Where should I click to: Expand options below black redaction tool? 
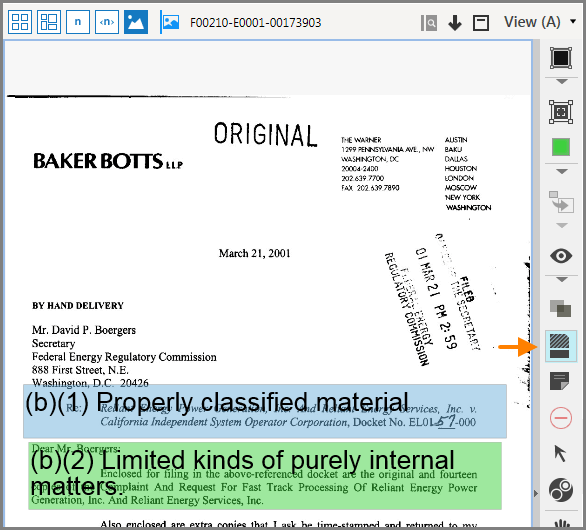(x=561, y=81)
